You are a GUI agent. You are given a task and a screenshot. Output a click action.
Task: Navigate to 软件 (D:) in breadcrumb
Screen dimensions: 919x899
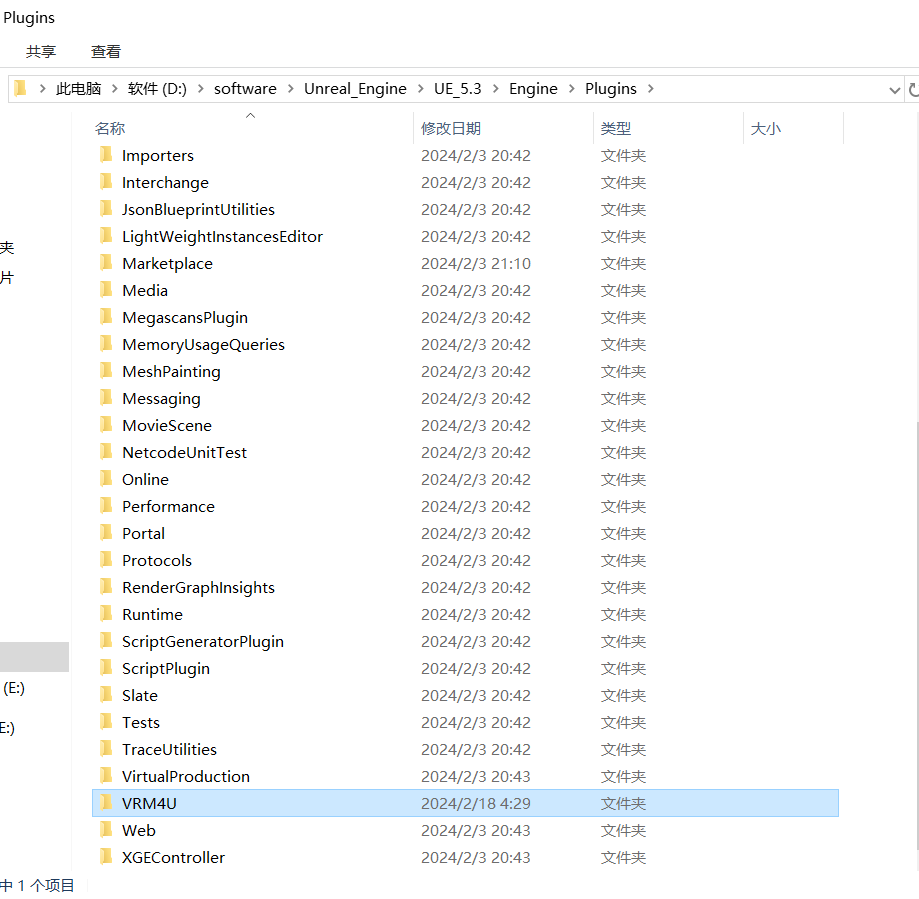pos(157,88)
